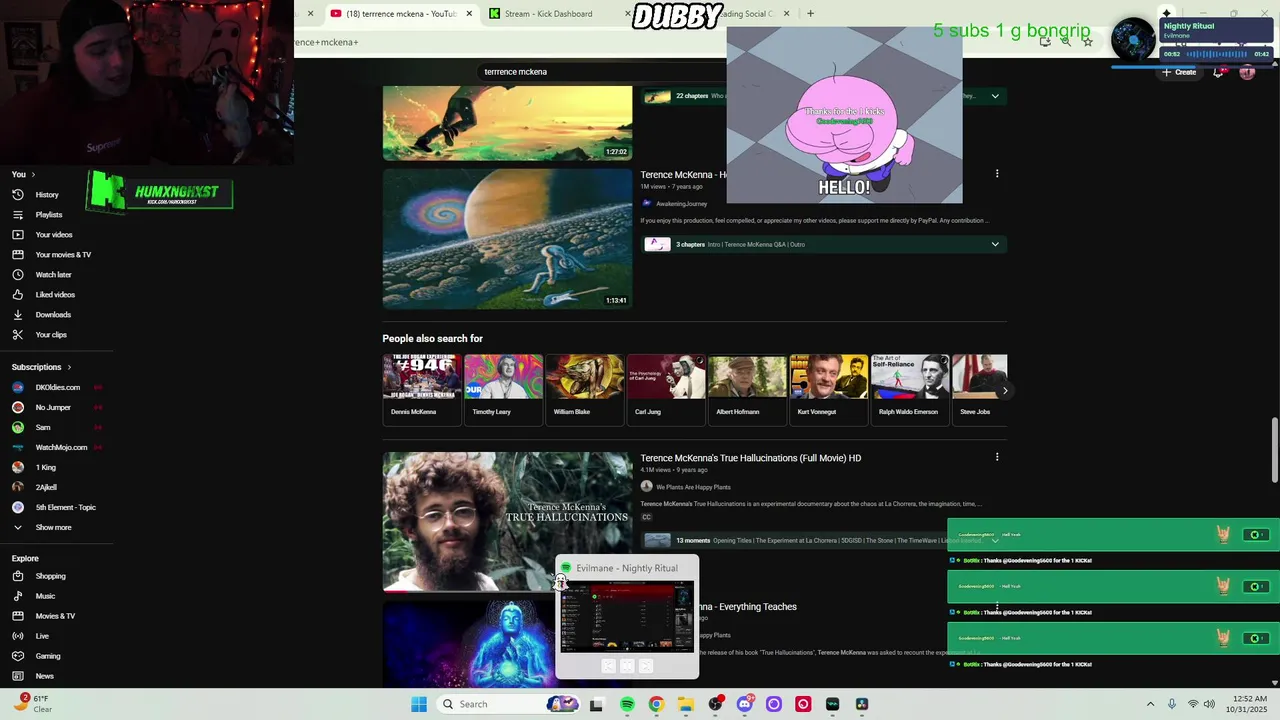Open WatchMojo.com subscription

click(x=61, y=447)
